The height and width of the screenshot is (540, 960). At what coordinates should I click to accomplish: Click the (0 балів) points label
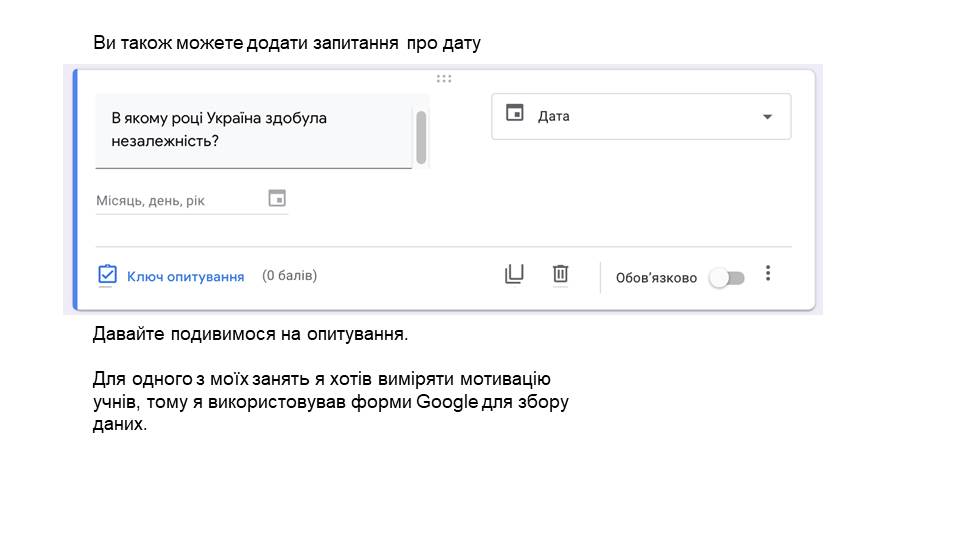tap(289, 275)
